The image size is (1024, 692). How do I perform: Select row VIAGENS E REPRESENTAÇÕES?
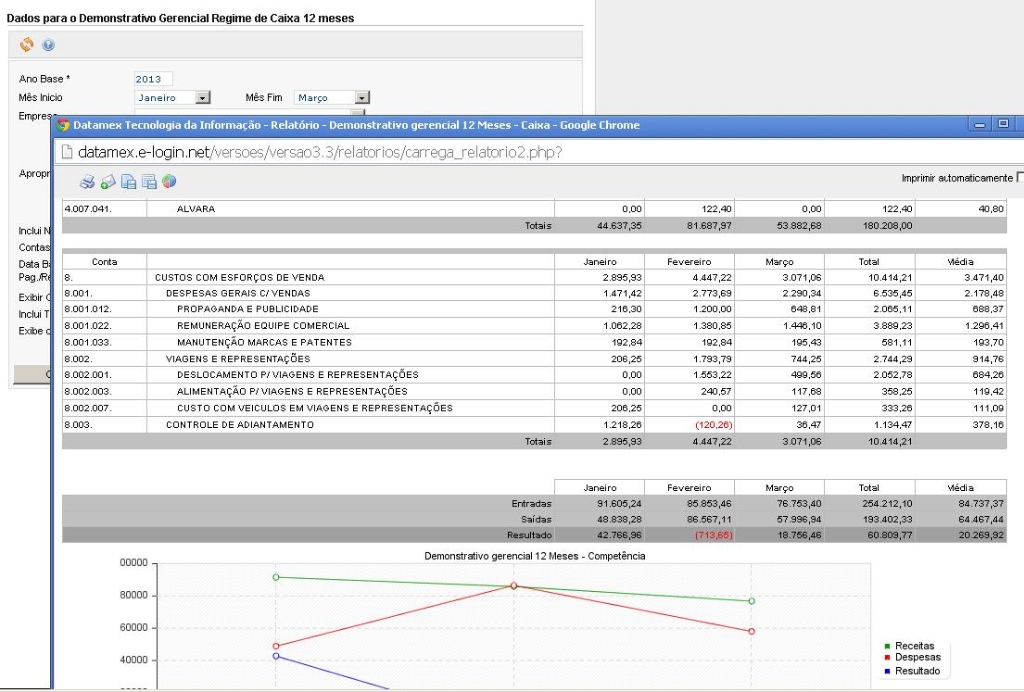tap(534, 358)
